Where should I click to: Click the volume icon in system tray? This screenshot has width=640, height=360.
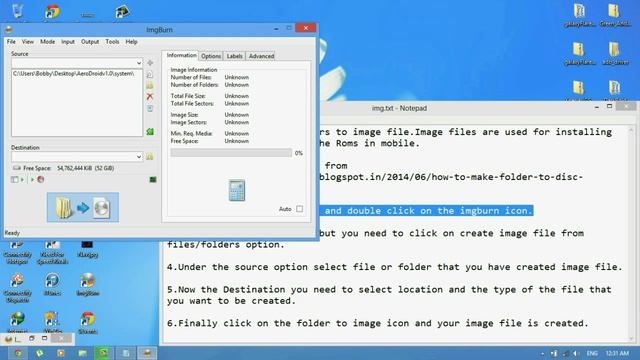[576, 353]
